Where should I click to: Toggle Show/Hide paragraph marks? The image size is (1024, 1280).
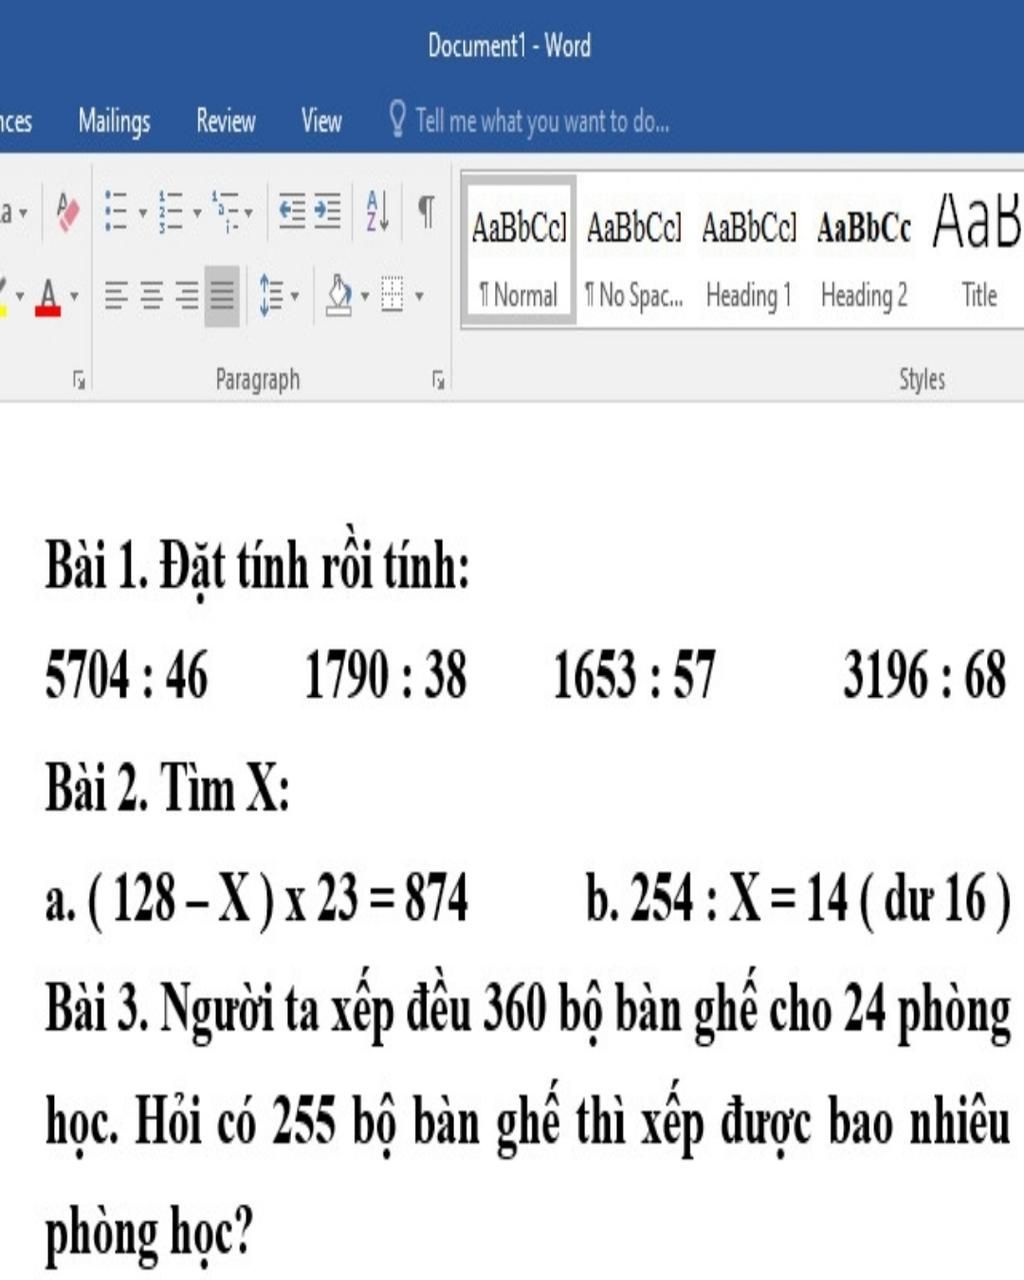pyautogui.click(x=426, y=213)
